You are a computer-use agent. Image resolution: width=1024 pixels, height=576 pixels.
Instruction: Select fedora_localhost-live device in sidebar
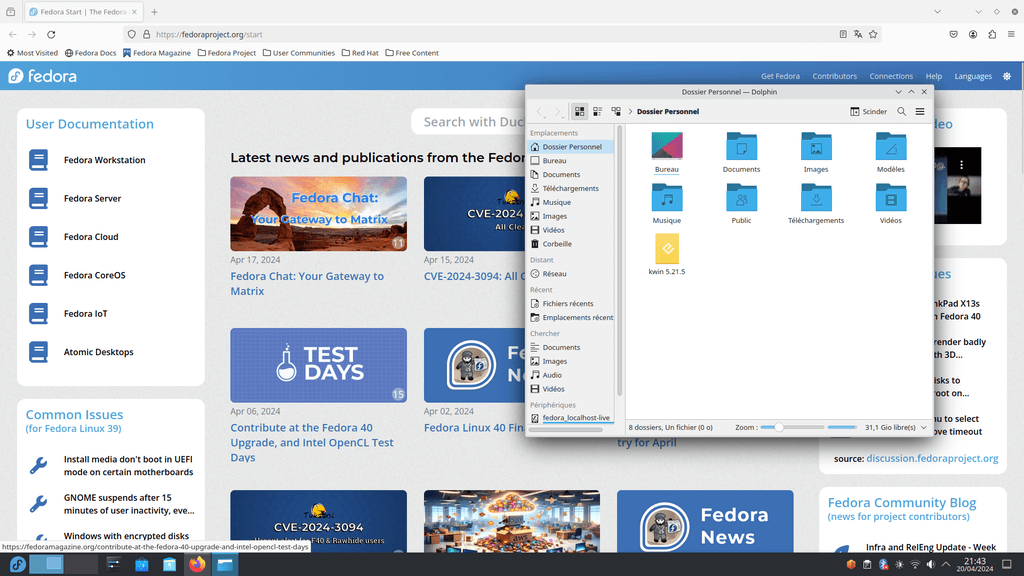pos(571,418)
